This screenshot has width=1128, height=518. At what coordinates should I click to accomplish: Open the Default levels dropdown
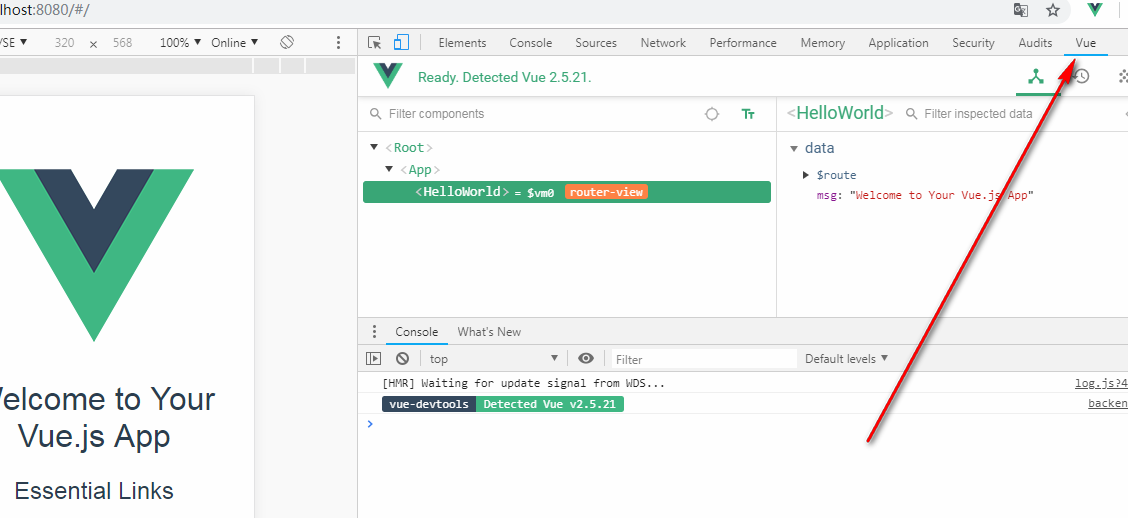pos(847,358)
